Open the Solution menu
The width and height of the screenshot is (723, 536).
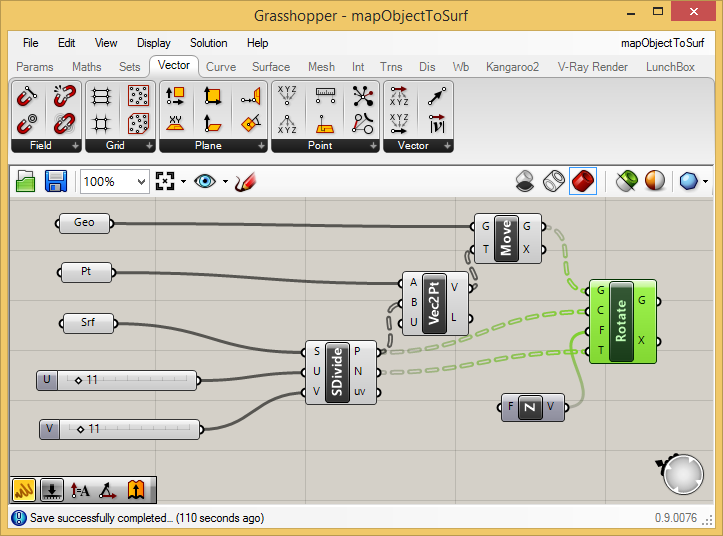(x=209, y=43)
